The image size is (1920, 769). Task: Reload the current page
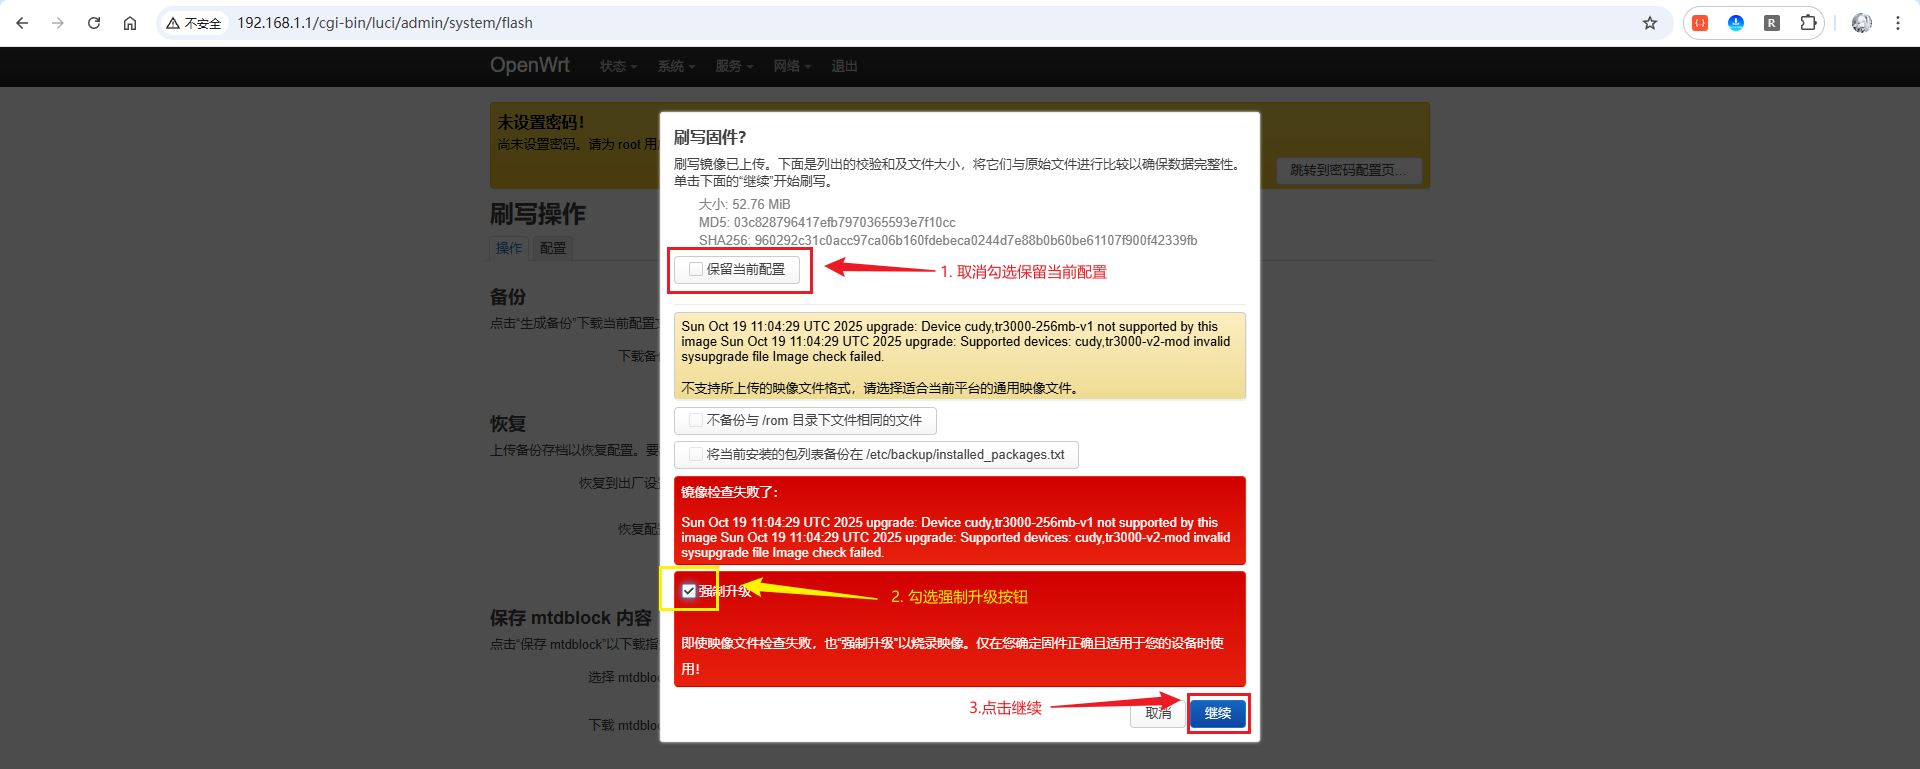point(94,23)
